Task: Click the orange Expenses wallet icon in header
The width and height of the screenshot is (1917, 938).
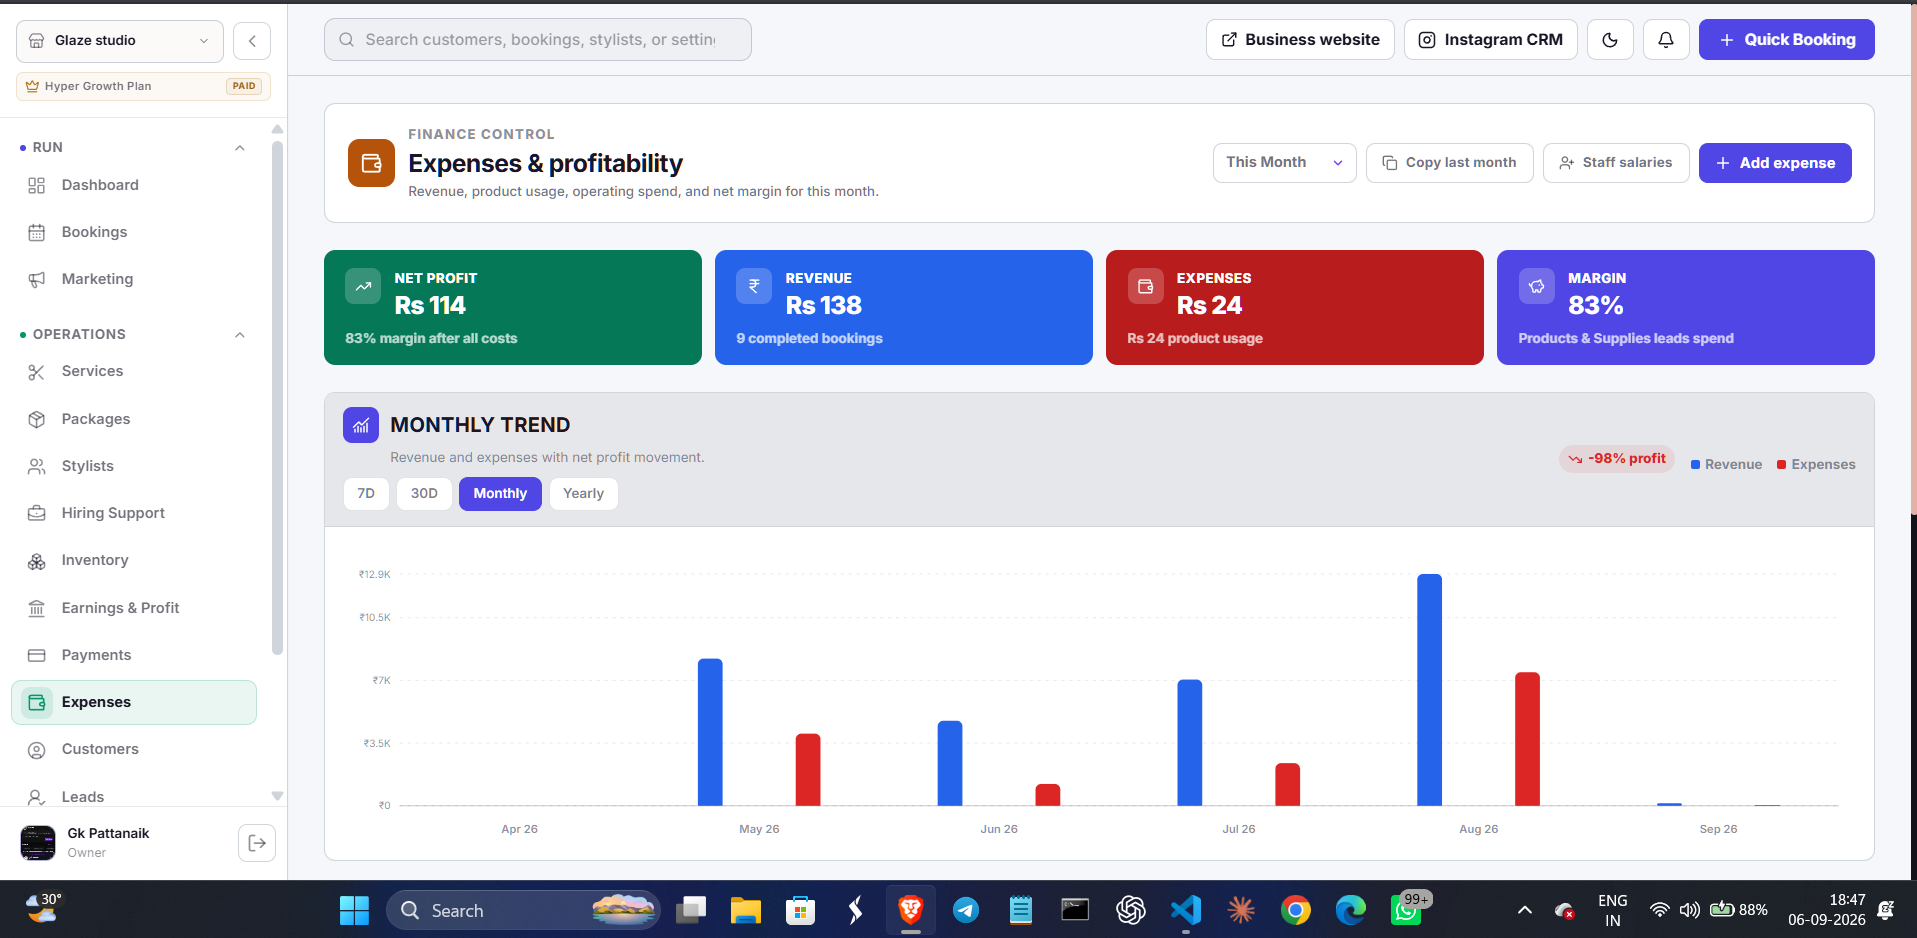Action: [x=371, y=163]
